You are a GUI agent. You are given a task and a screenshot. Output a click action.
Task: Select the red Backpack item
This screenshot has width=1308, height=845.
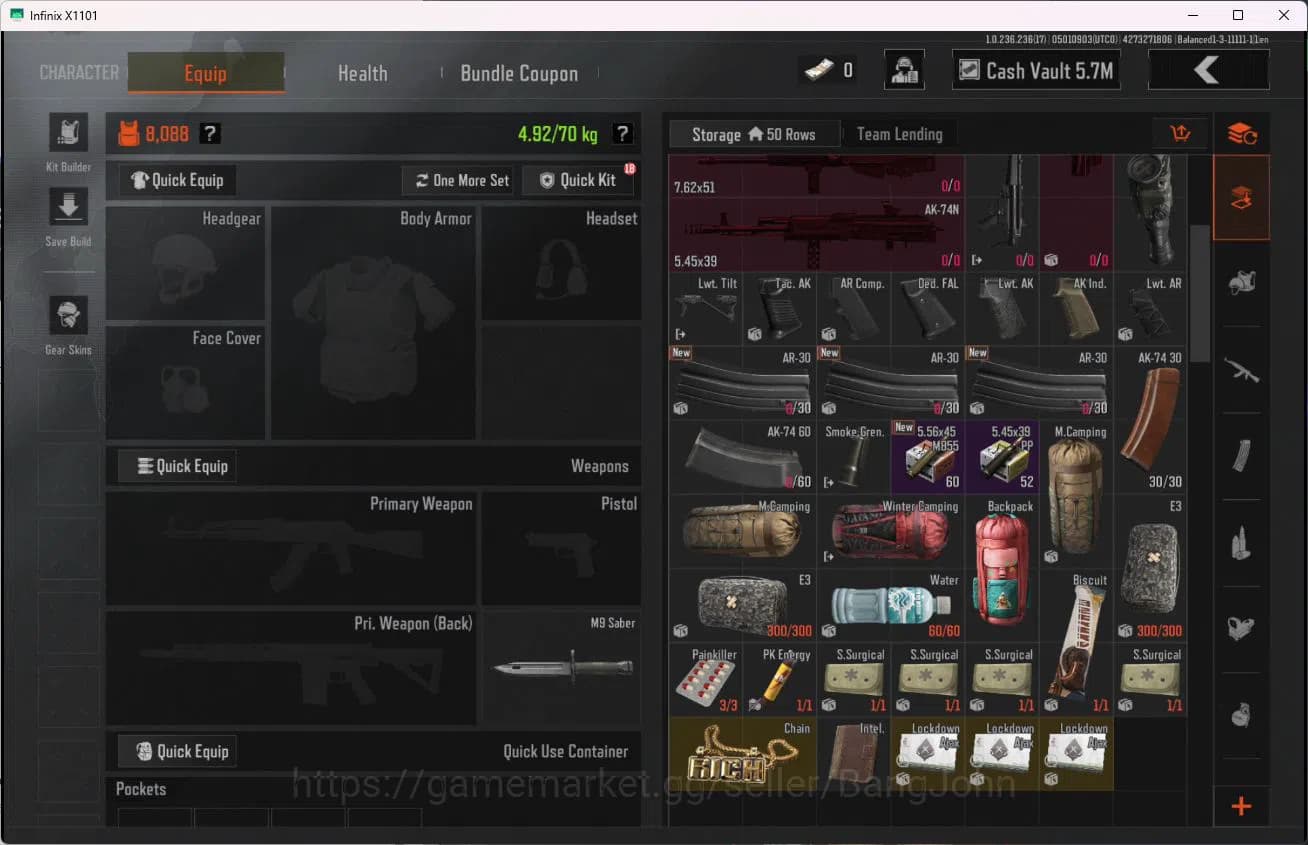1002,568
